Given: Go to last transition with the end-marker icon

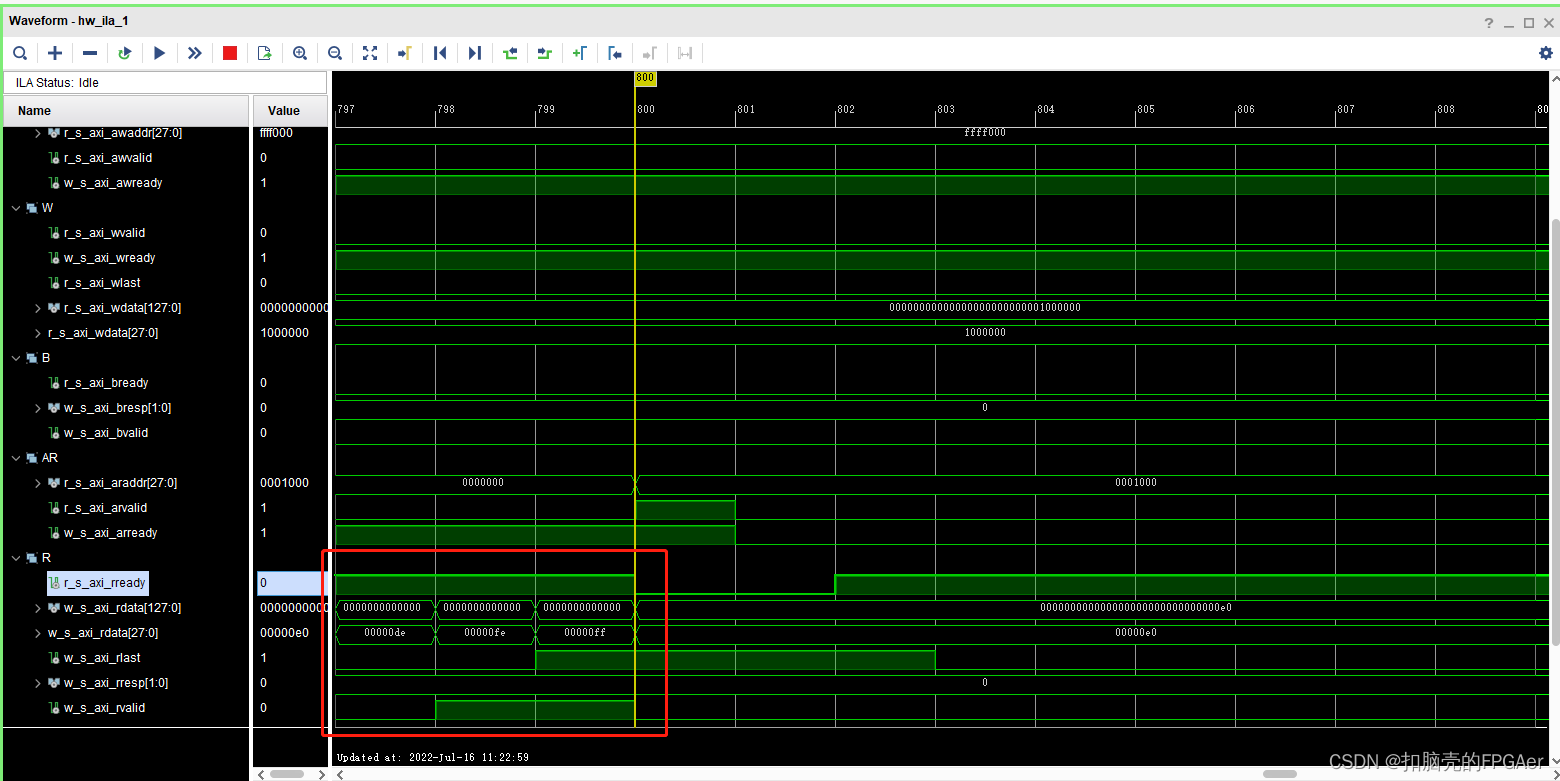Looking at the screenshot, I should tap(475, 53).
